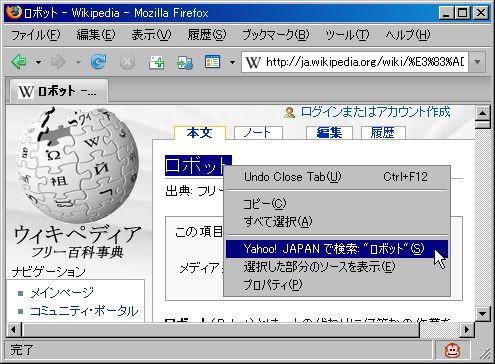Open the ファイル(F) menu
Viewport: 495px width, 364px height.
[36, 35]
